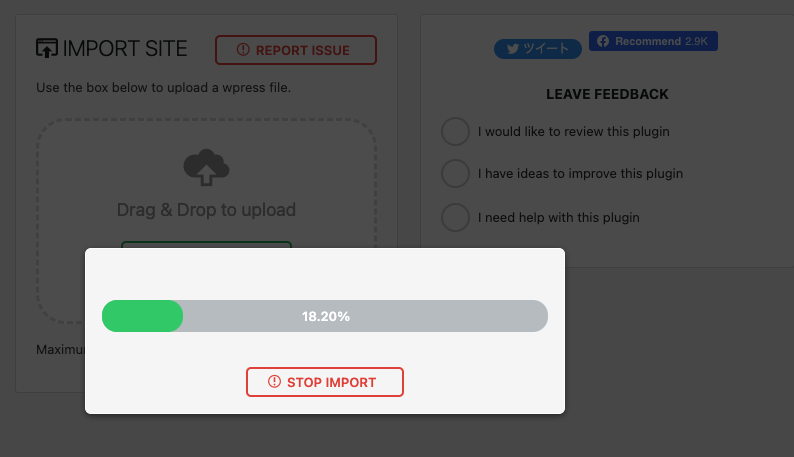
Task: Click the Facebook Recommend 2.9K button
Action: 653,41
